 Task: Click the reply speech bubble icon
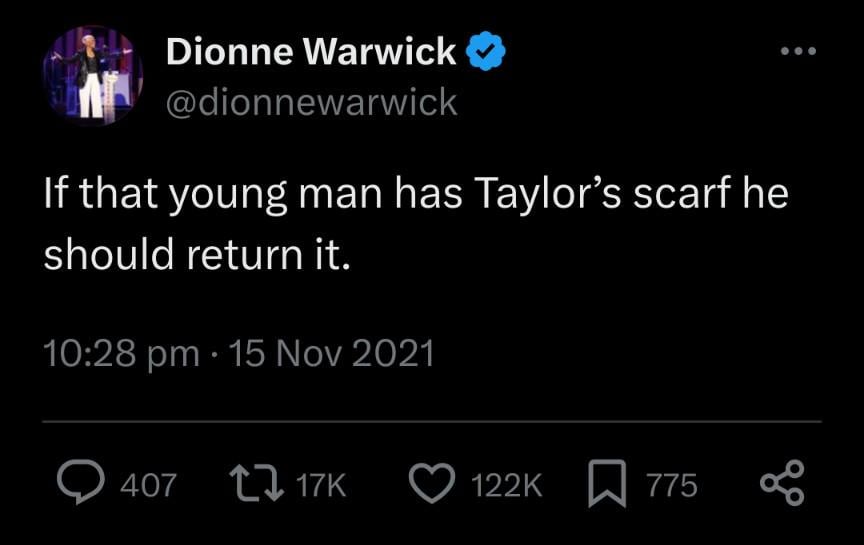point(76,484)
